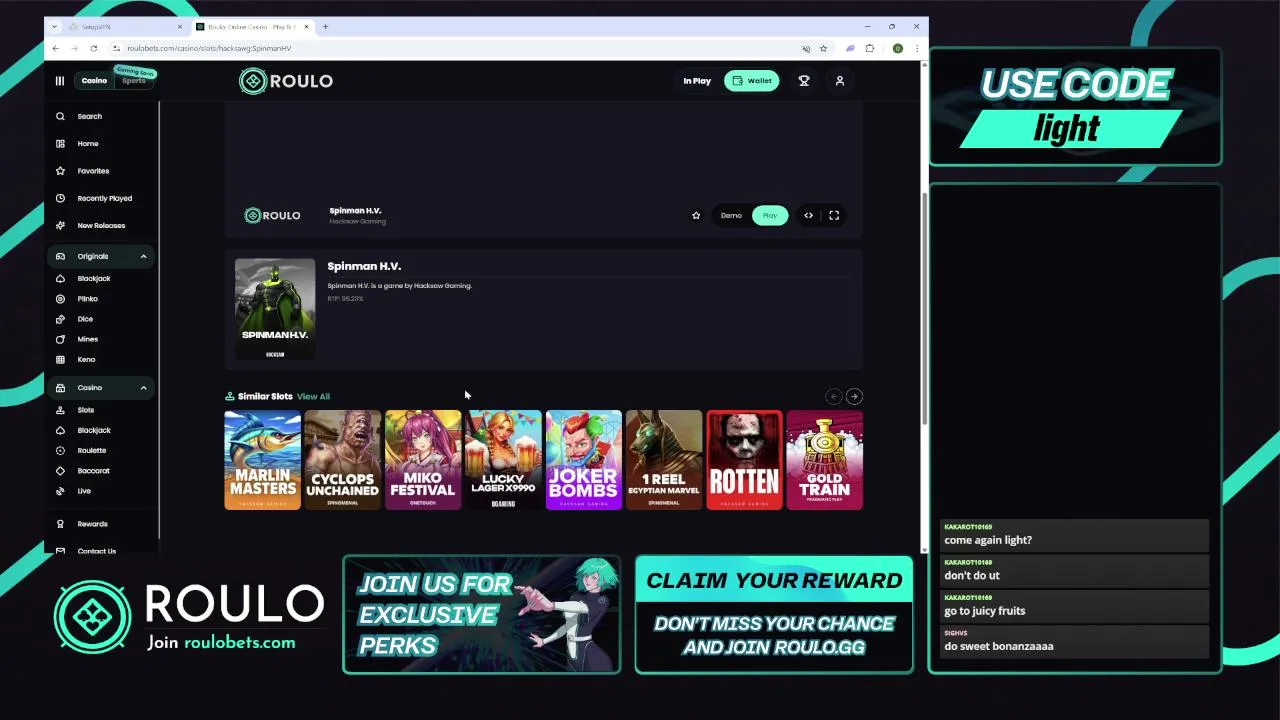Switch game to Demo mode
This screenshot has width=1280, height=720.
tap(731, 215)
